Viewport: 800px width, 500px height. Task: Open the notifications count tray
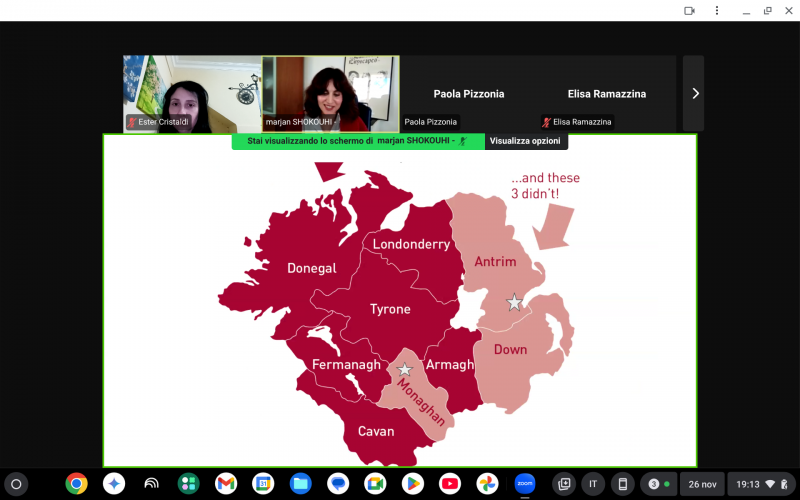pyautogui.click(x=659, y=484)
